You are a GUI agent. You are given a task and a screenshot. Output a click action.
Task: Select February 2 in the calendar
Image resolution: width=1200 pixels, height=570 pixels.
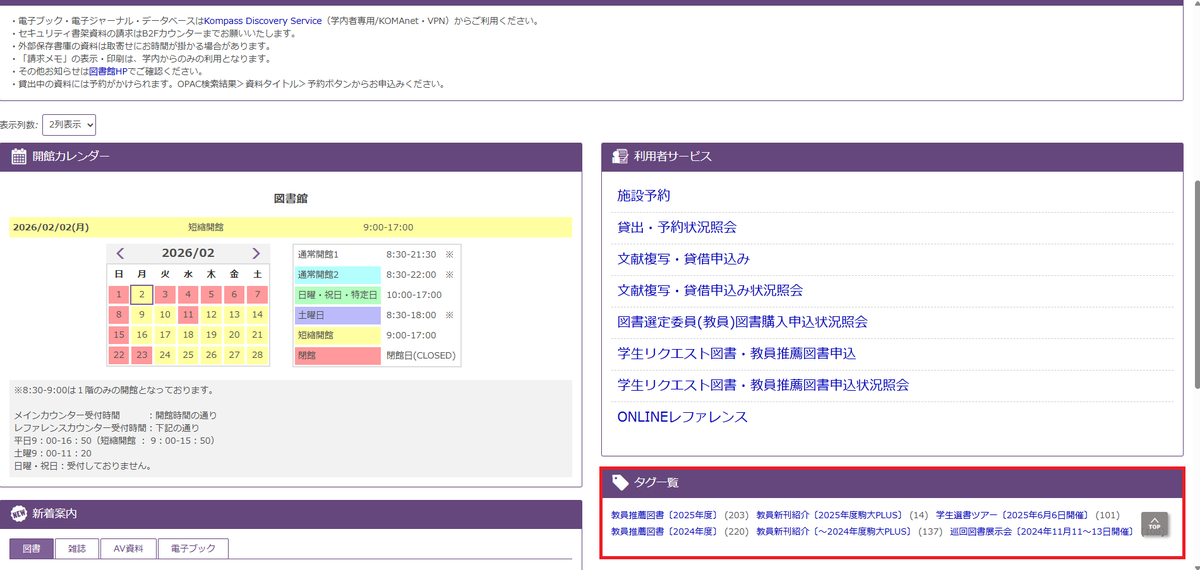click(x=142, y=294)
